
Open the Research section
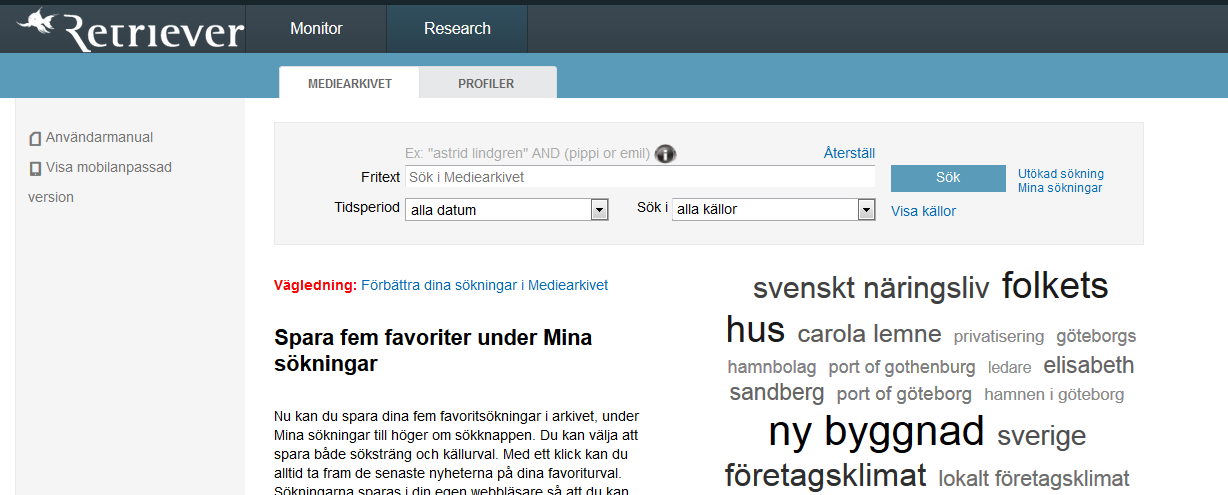point(457,29)
